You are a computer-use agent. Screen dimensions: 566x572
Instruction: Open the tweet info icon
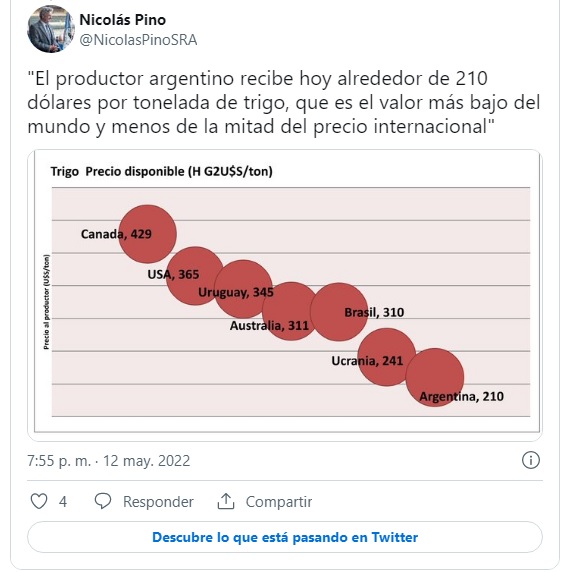point(531,460)
